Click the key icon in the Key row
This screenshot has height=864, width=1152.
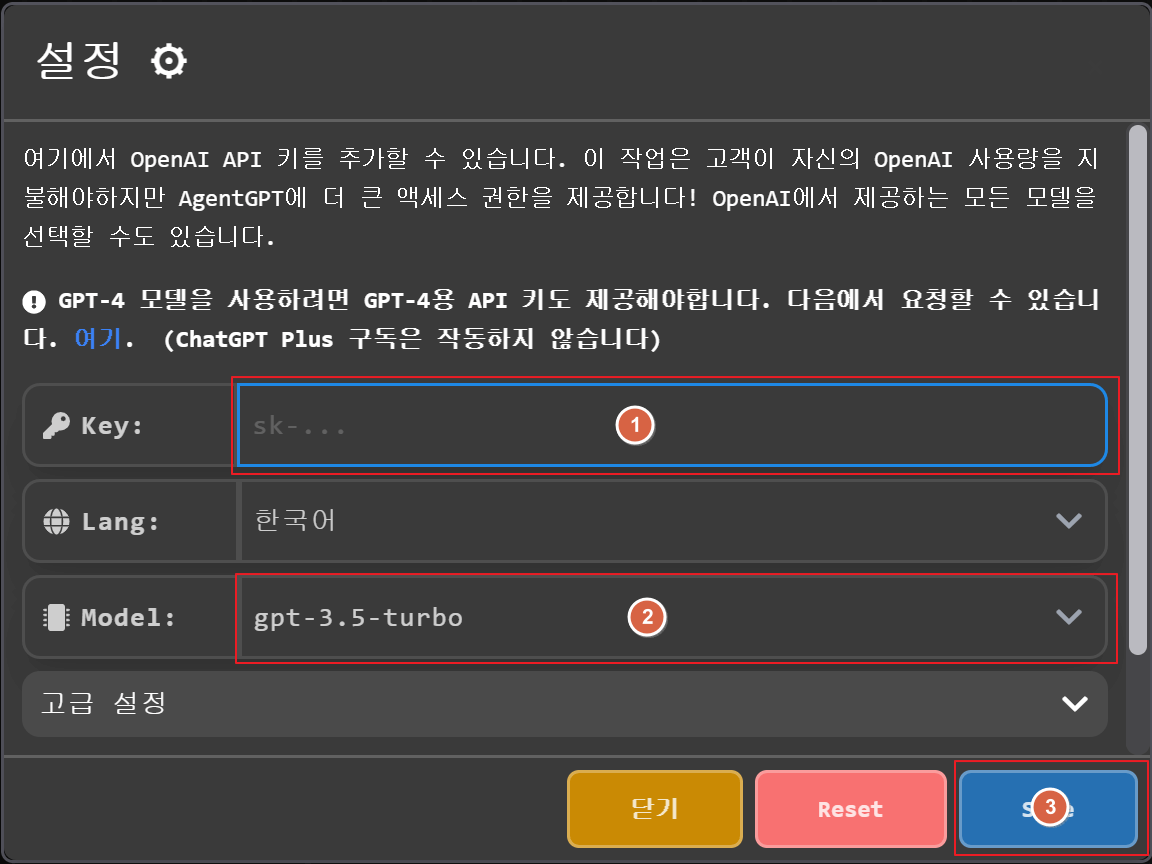click(57, 425)
